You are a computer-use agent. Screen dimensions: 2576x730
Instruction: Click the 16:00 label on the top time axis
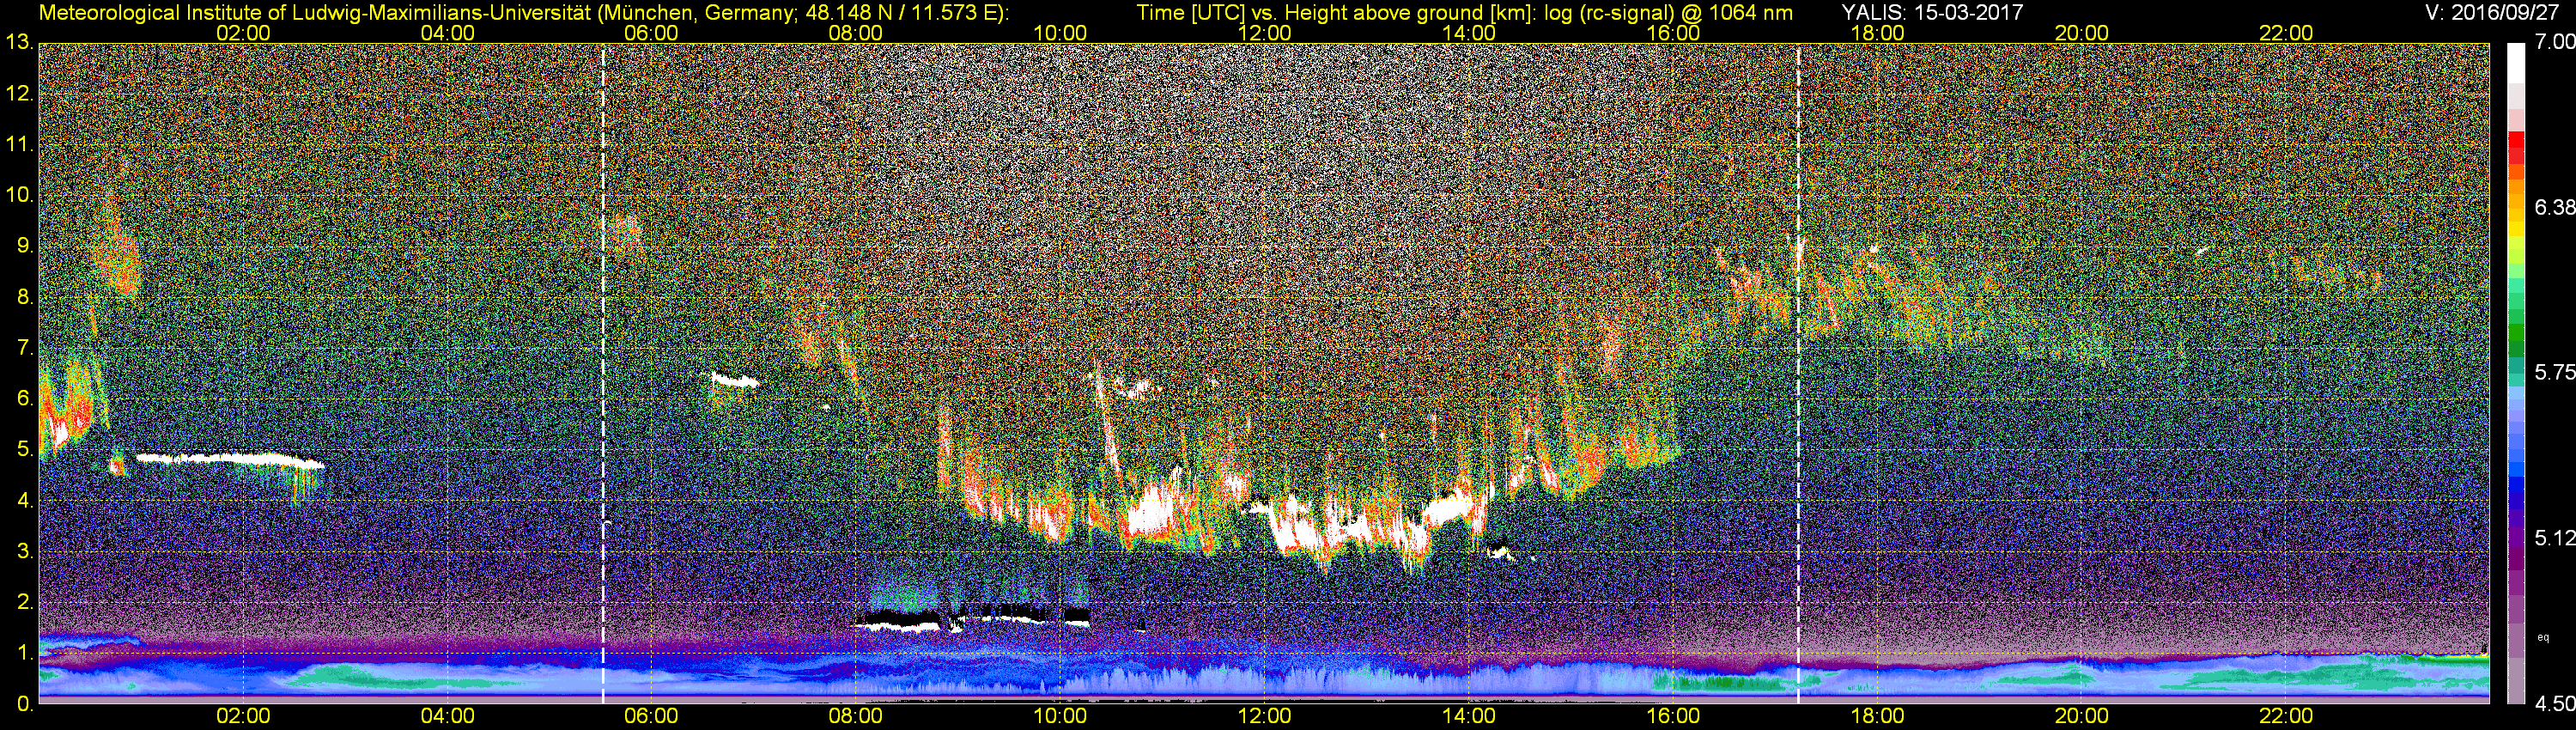[x=1673, y=33]
